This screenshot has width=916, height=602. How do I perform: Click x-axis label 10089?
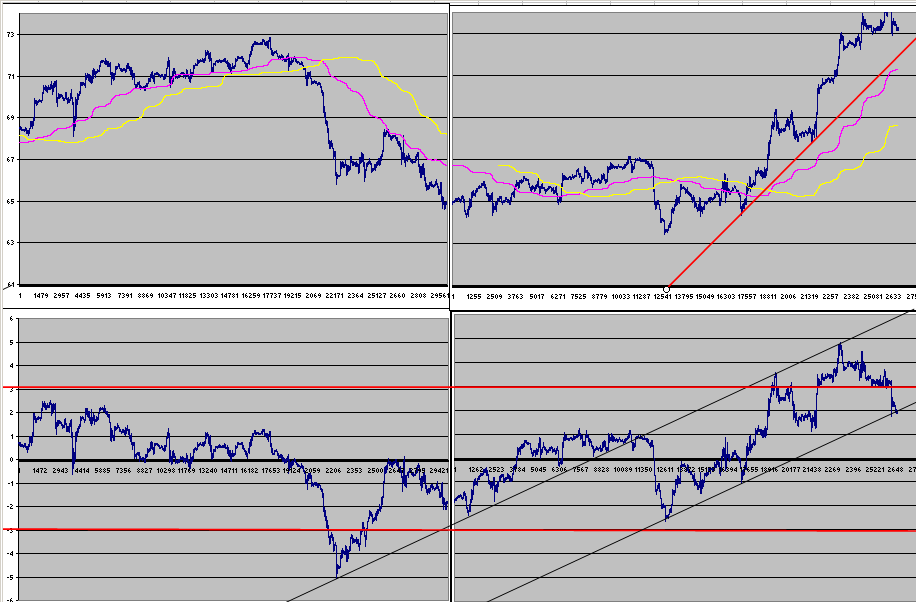point(622,469)
